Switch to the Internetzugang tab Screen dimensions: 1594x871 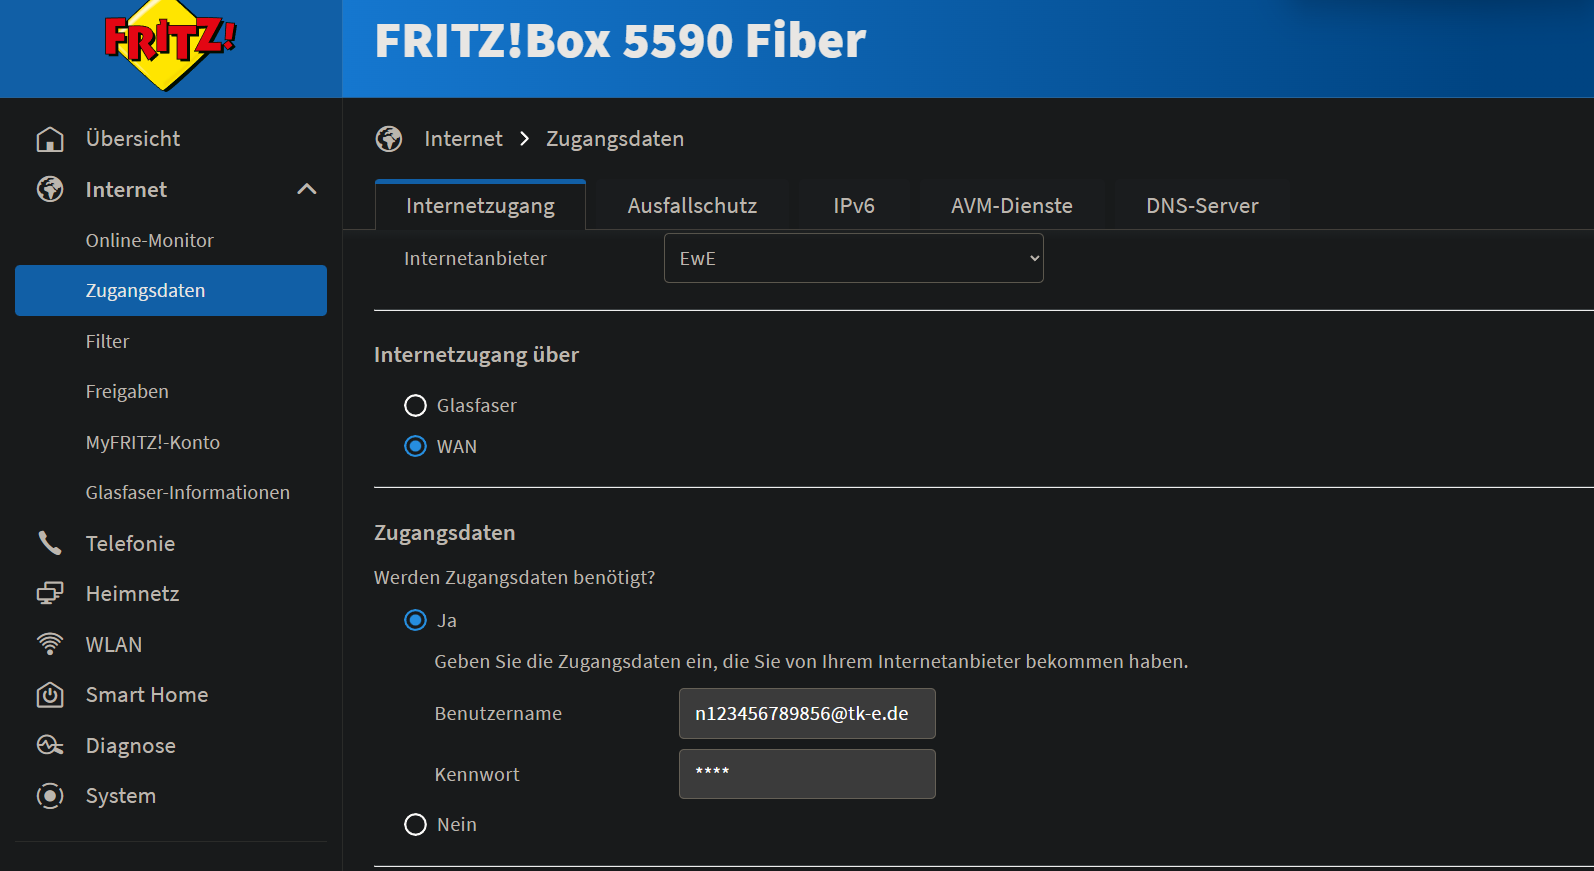[480, 205]
